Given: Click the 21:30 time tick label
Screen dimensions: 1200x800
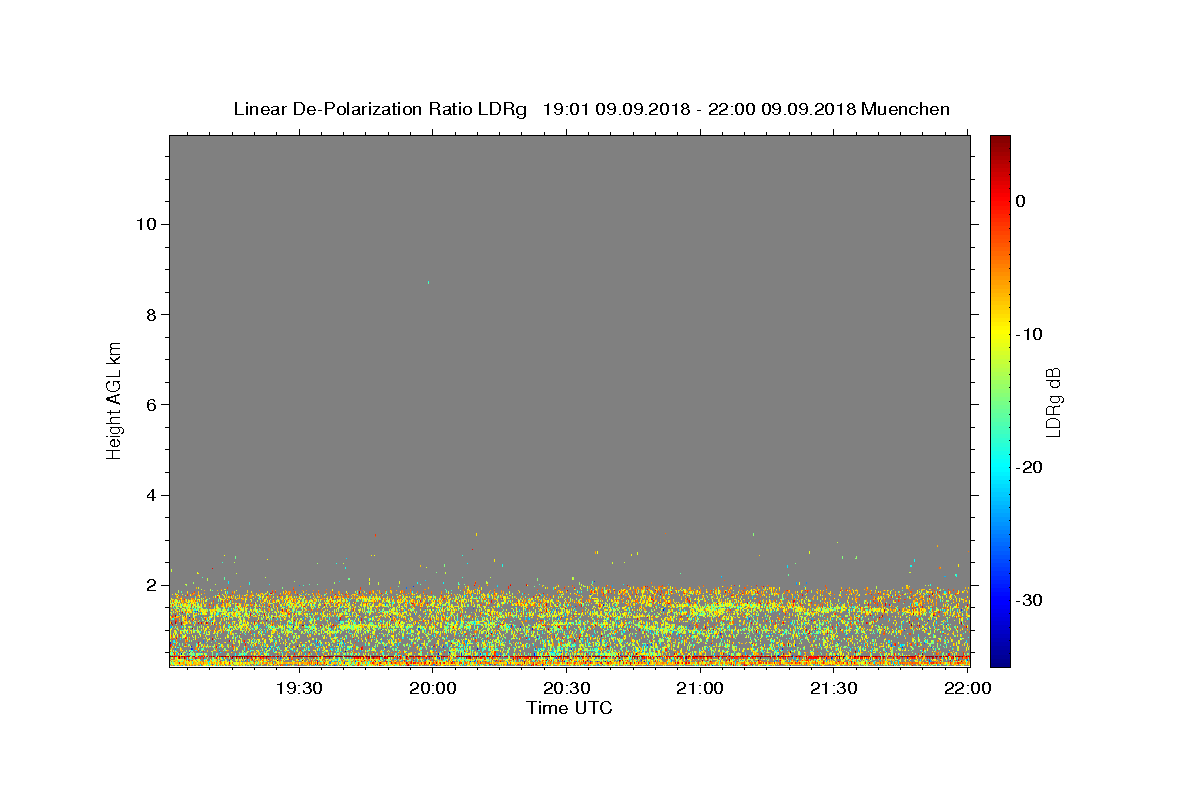Looking at the screenshot, I should coord(834,688).
